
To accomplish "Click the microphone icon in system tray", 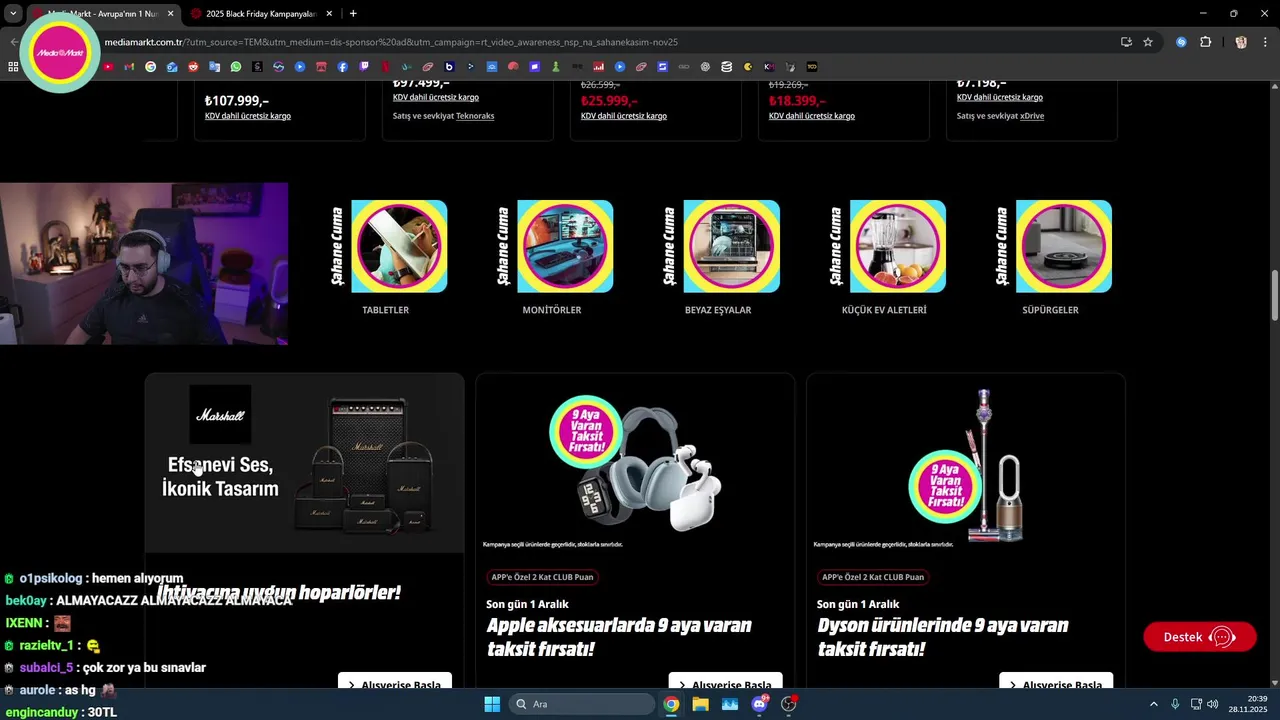I will [x=1175, y=704].
